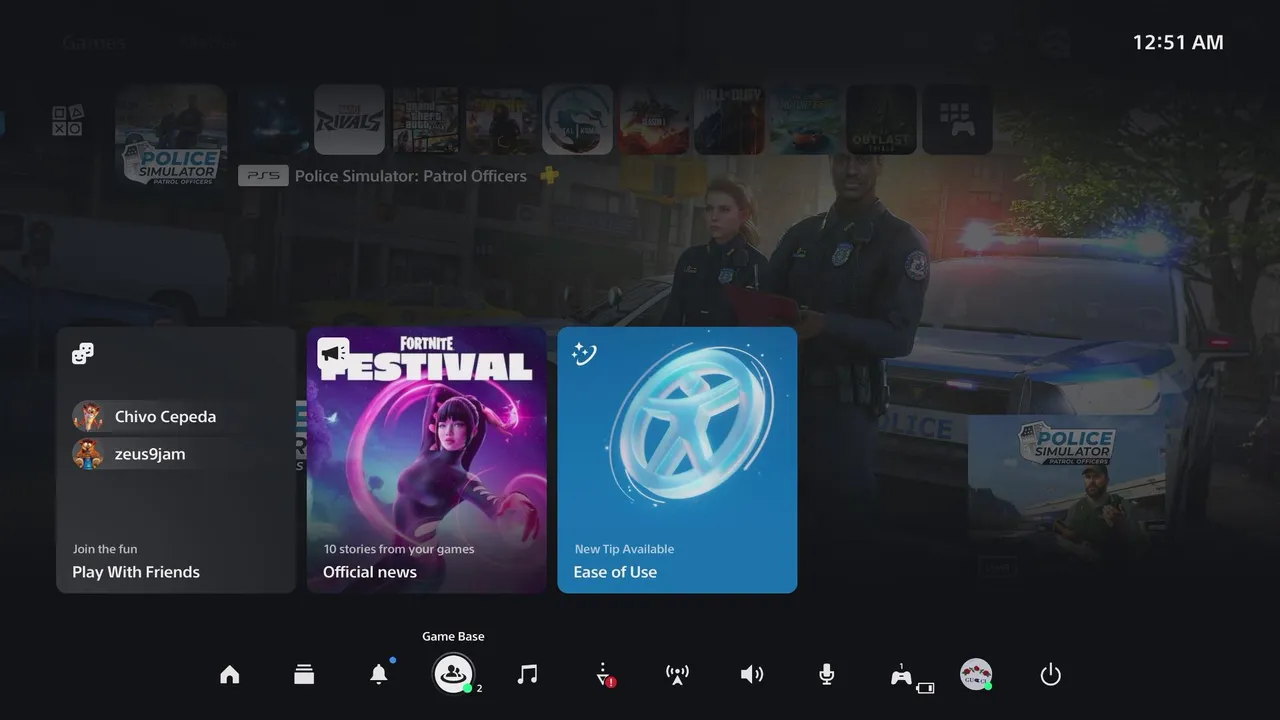This screenshot has width=1280, height=720.
Task: Click the Game Base label
Action: [453, 636]
